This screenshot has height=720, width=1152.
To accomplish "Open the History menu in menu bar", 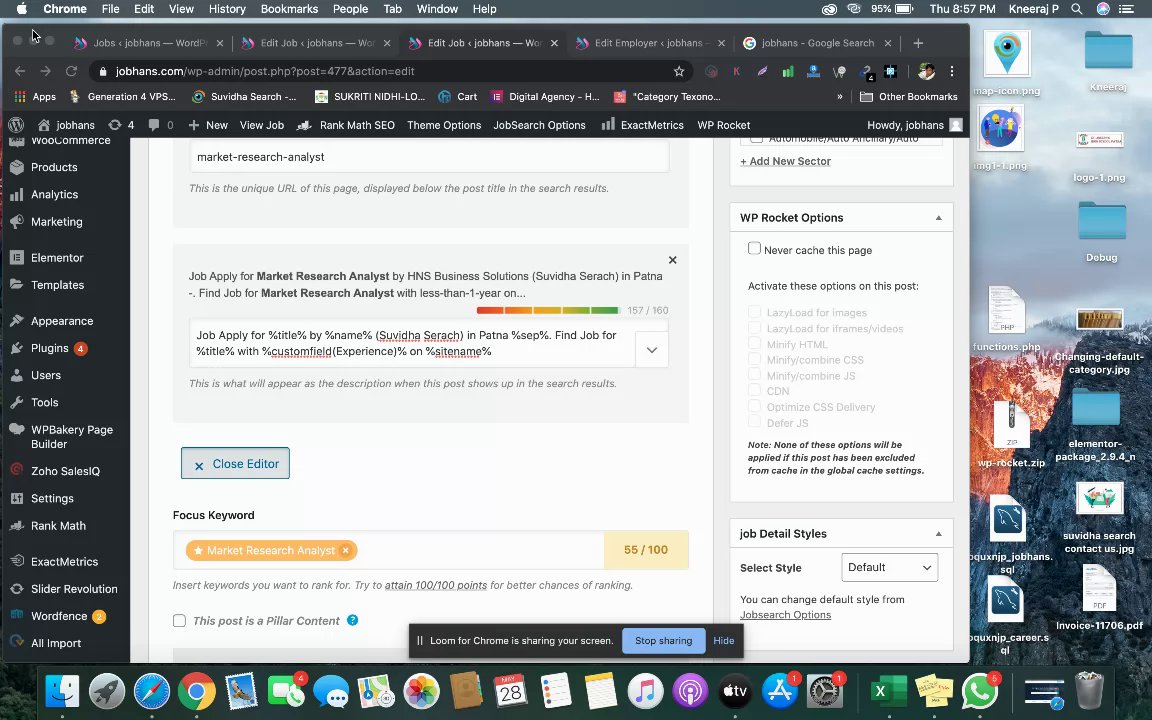I will (227, 9).
